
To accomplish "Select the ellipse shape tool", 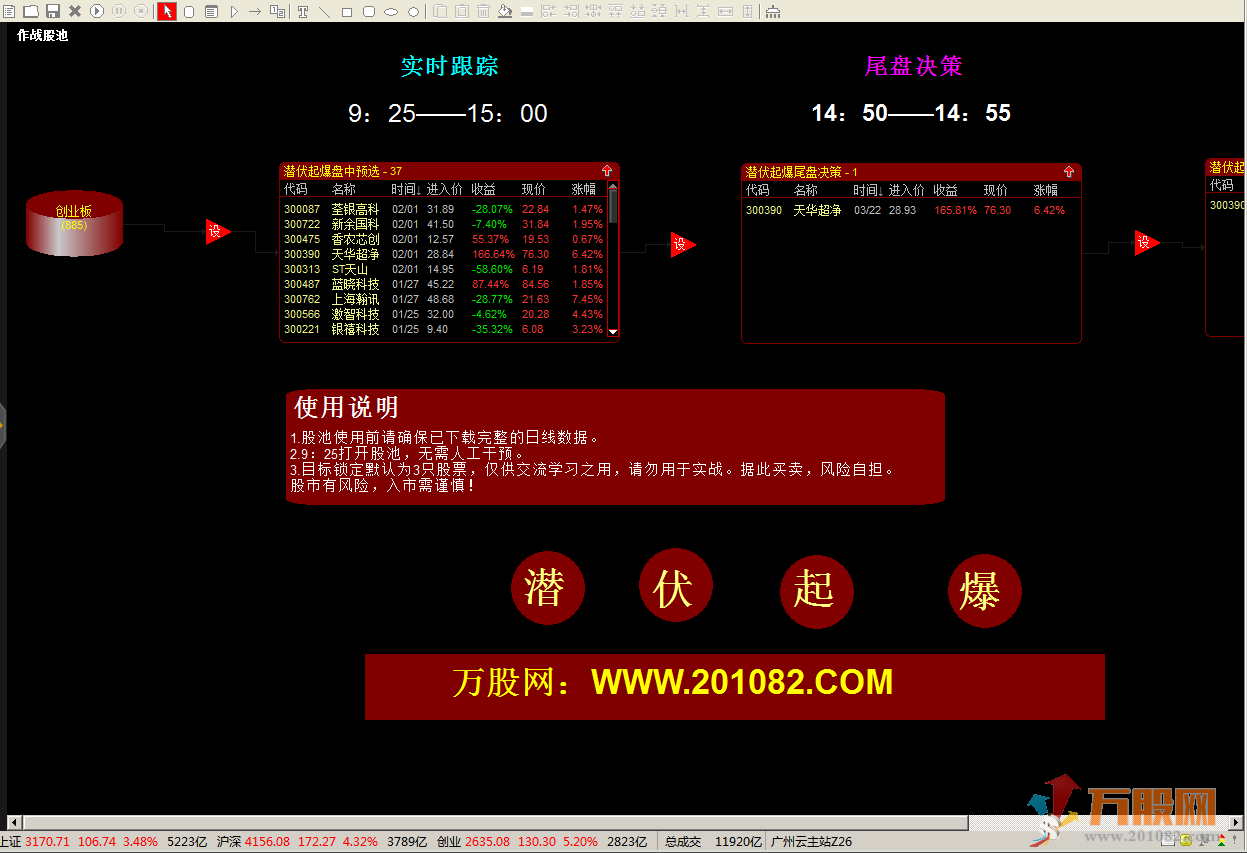I will 391,11.
